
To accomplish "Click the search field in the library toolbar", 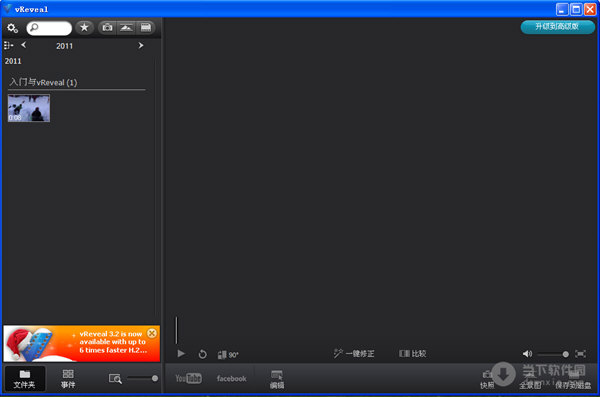I will pyautogui.click(x=49, y=28).
